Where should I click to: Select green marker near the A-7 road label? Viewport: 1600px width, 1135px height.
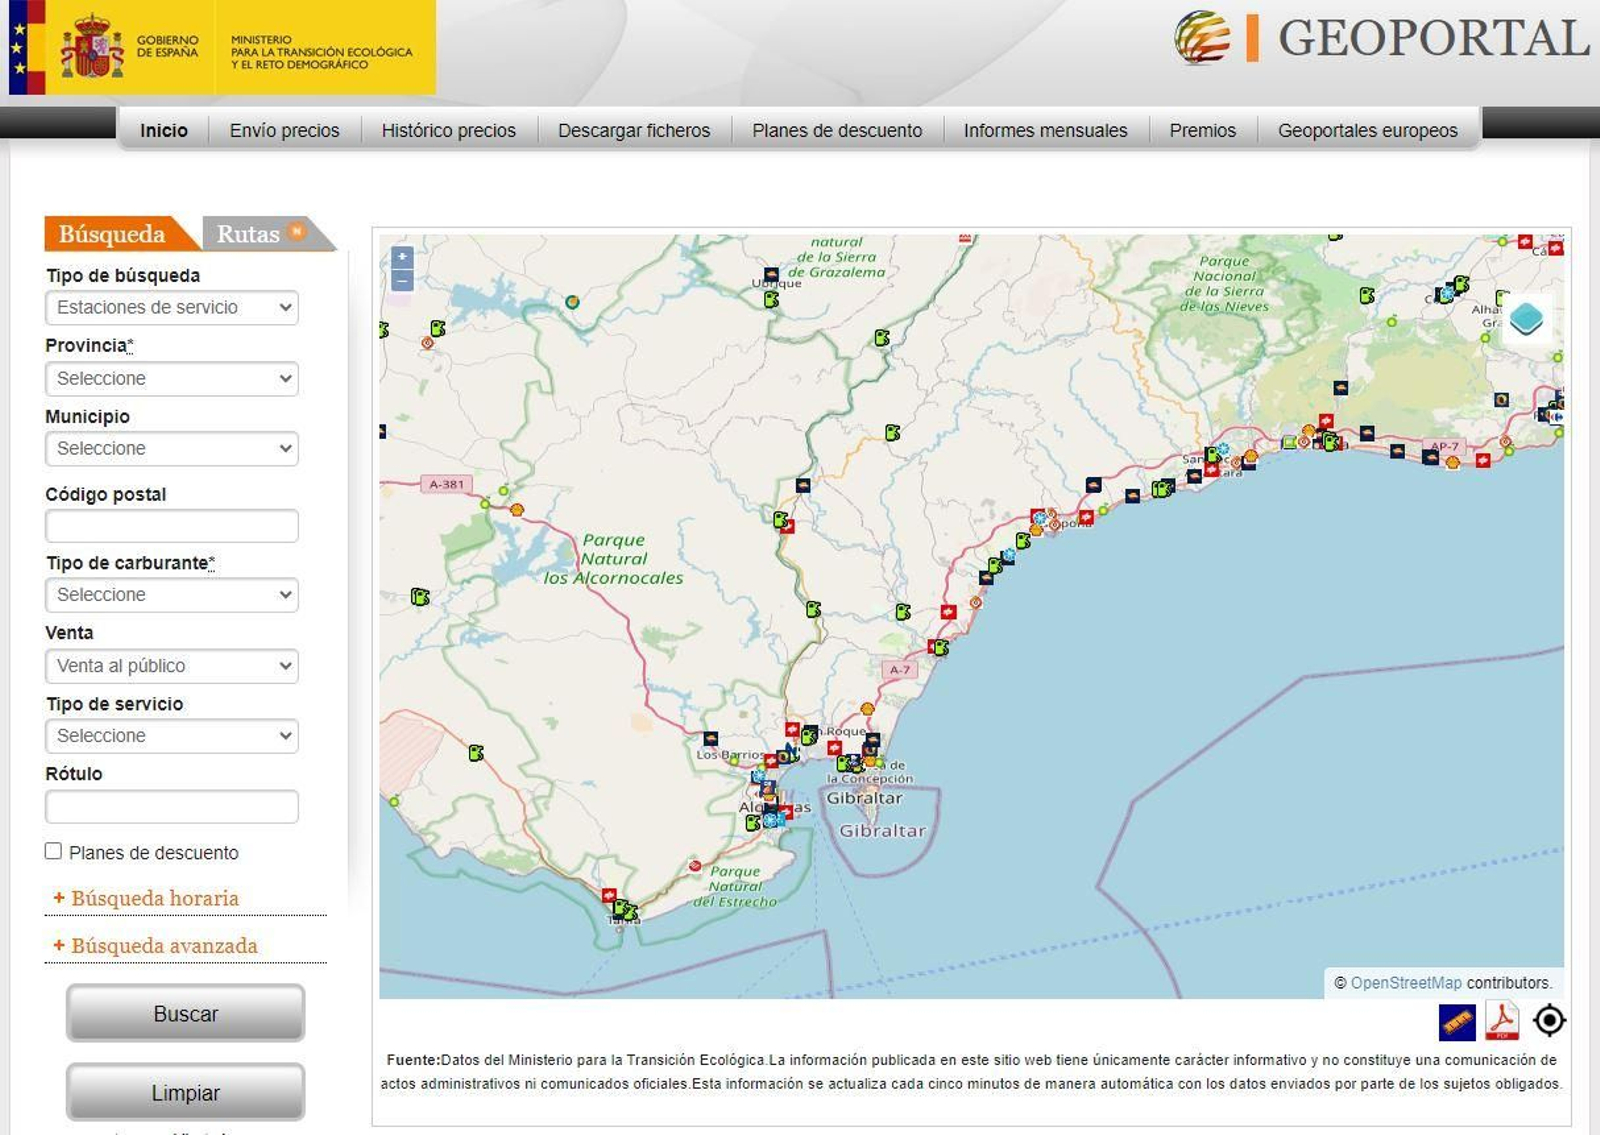(939, 647)
